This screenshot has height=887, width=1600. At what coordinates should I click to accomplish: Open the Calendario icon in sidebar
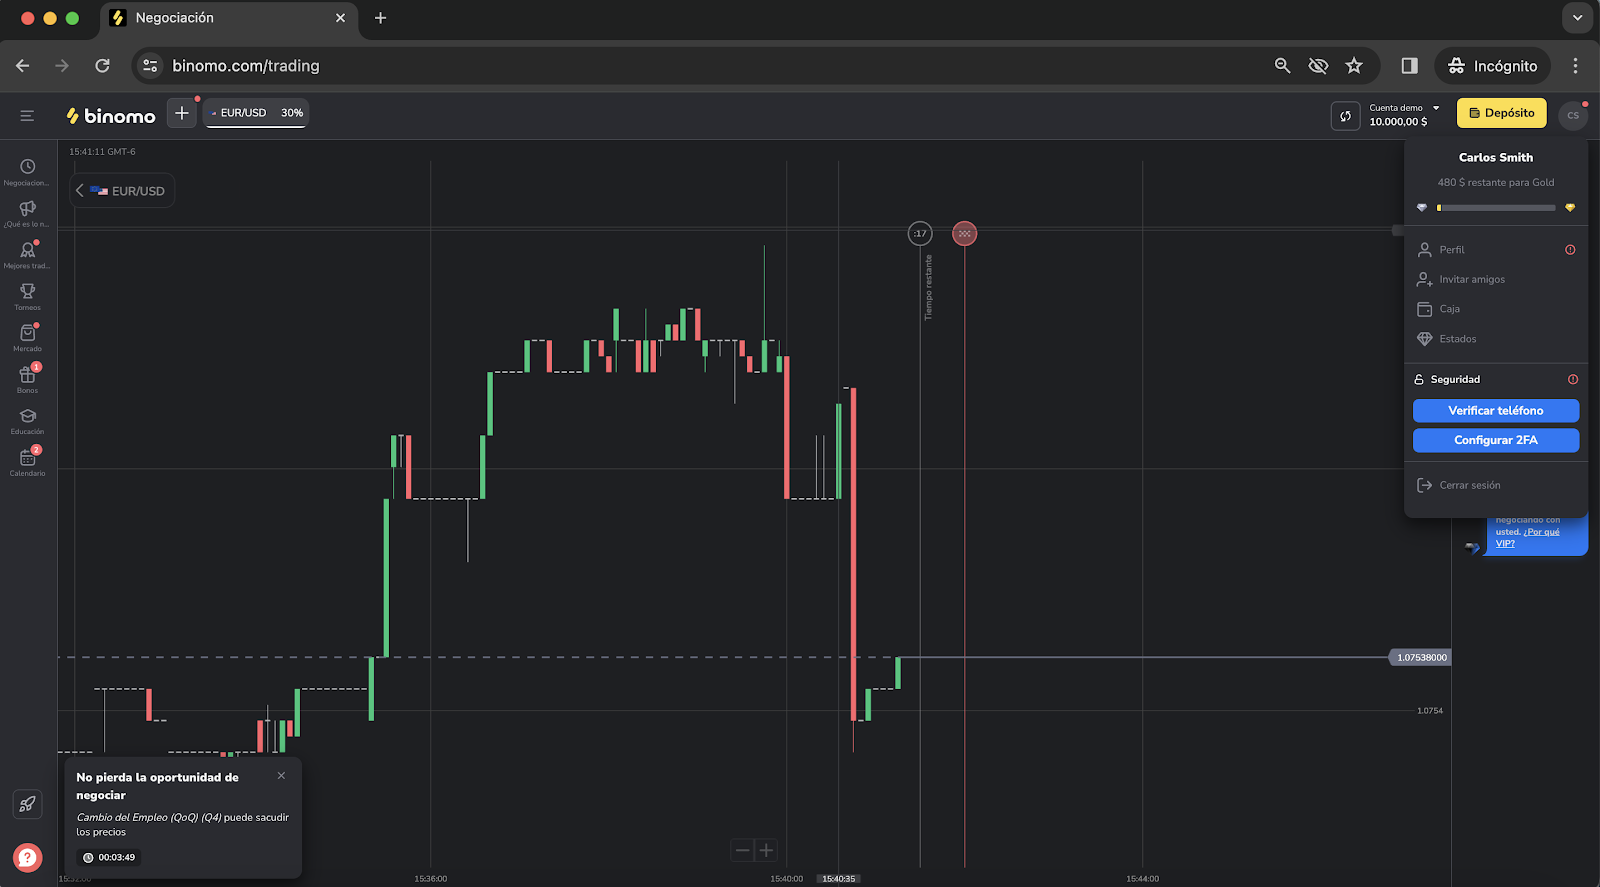(x=27, y=458)
